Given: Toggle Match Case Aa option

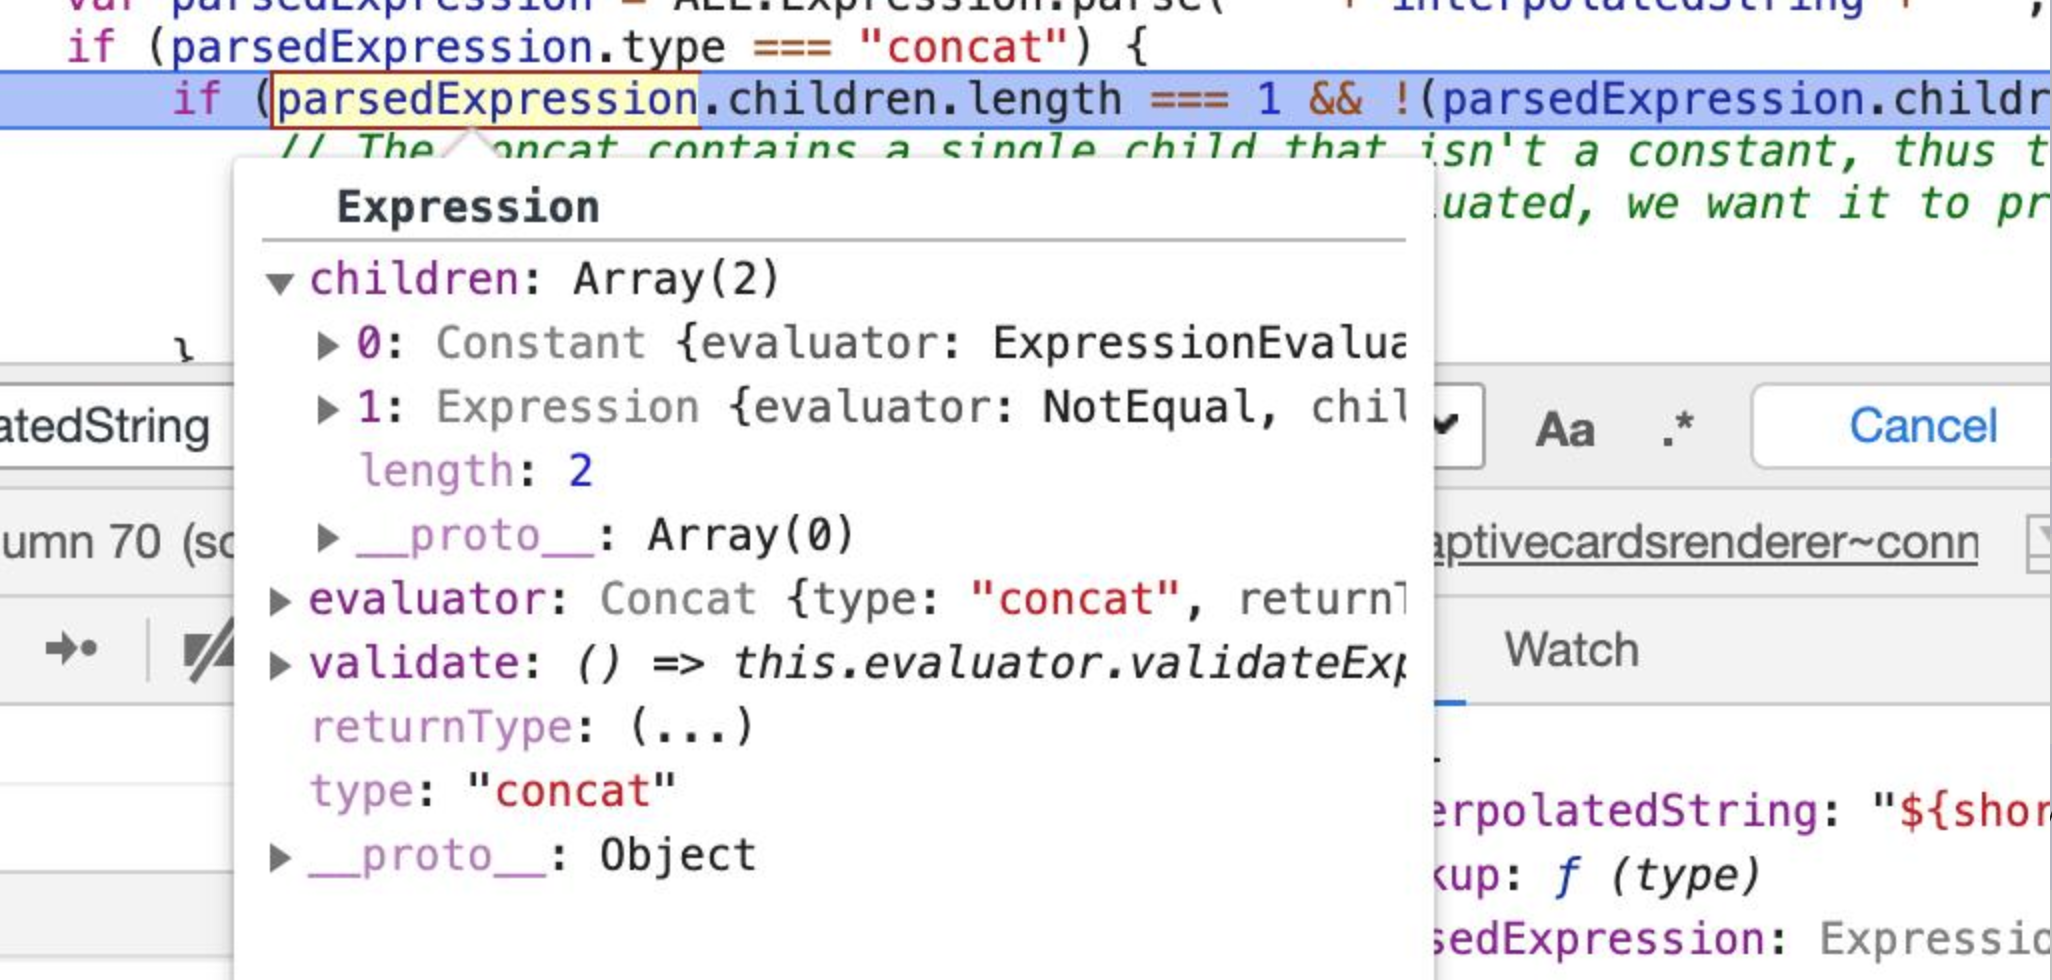Looking at the screenshot, I should [1565, 430].
